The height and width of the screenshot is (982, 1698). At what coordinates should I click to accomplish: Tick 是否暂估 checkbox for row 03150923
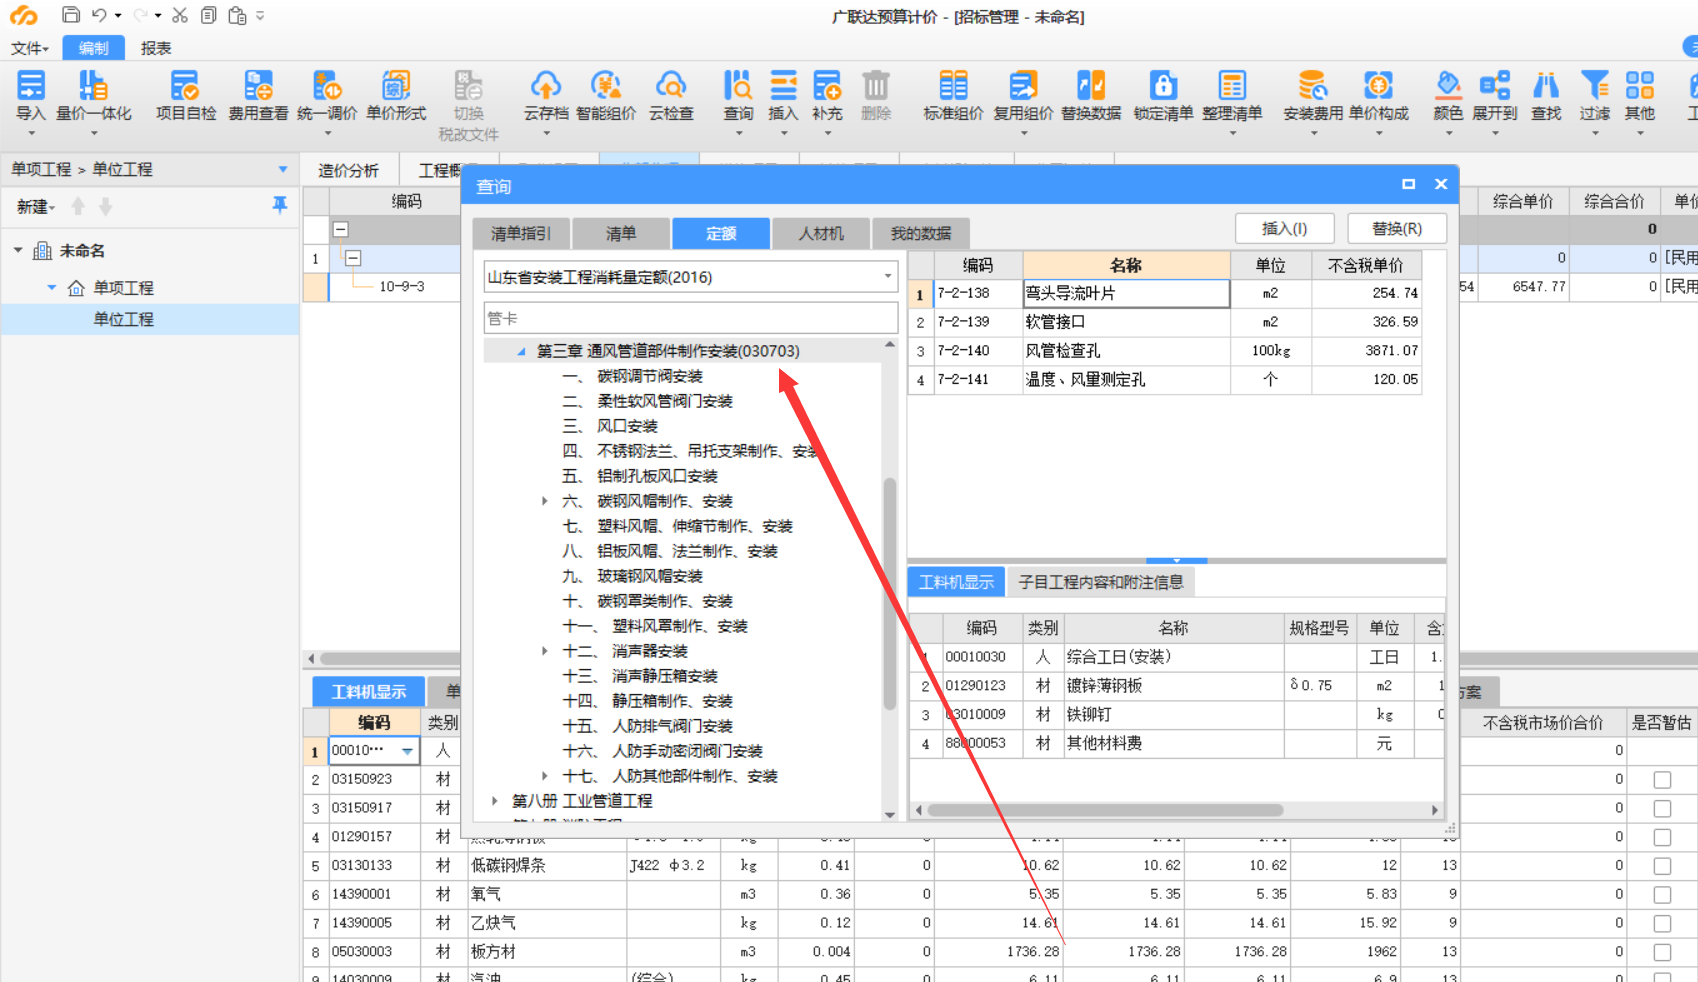click(1662, 780)
